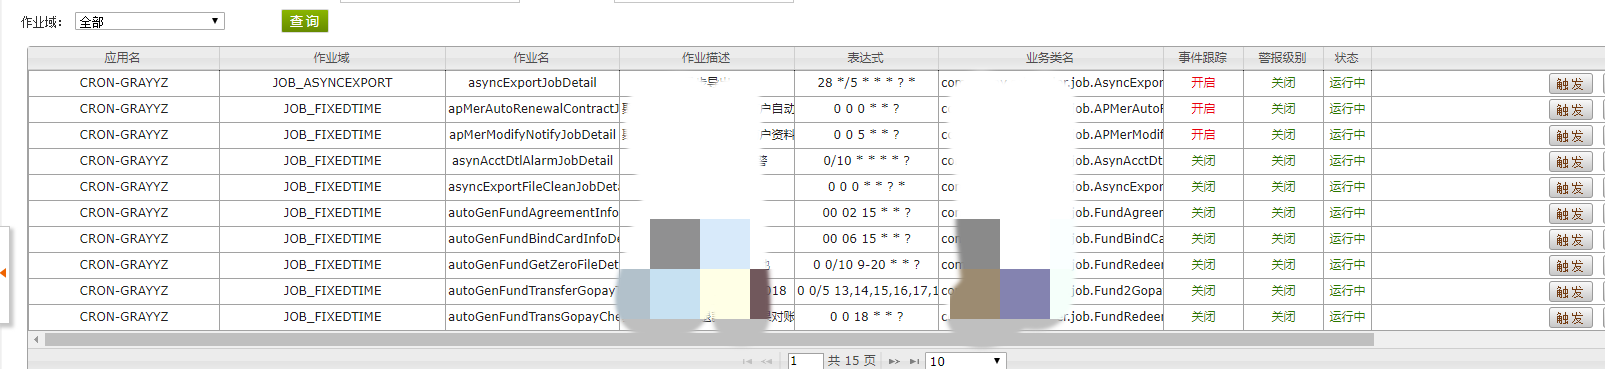The image size is (1605, 369).
Task: Click the green 查询 button
Action: pos(305,21)
